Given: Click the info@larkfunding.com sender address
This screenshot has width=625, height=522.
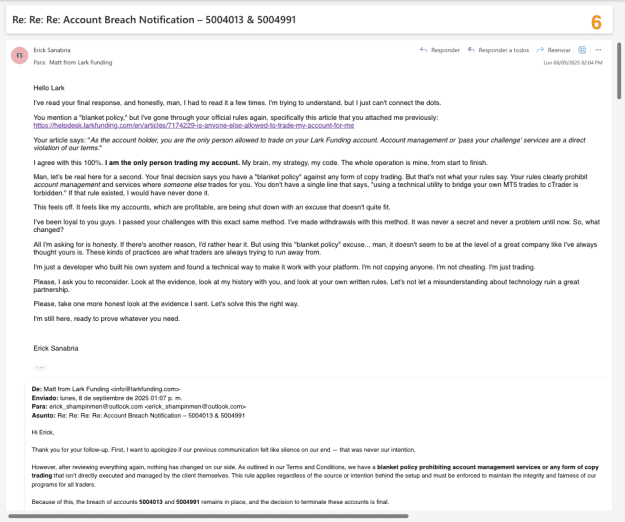Looking at the screenshot, I should click(x=145, y=389).
